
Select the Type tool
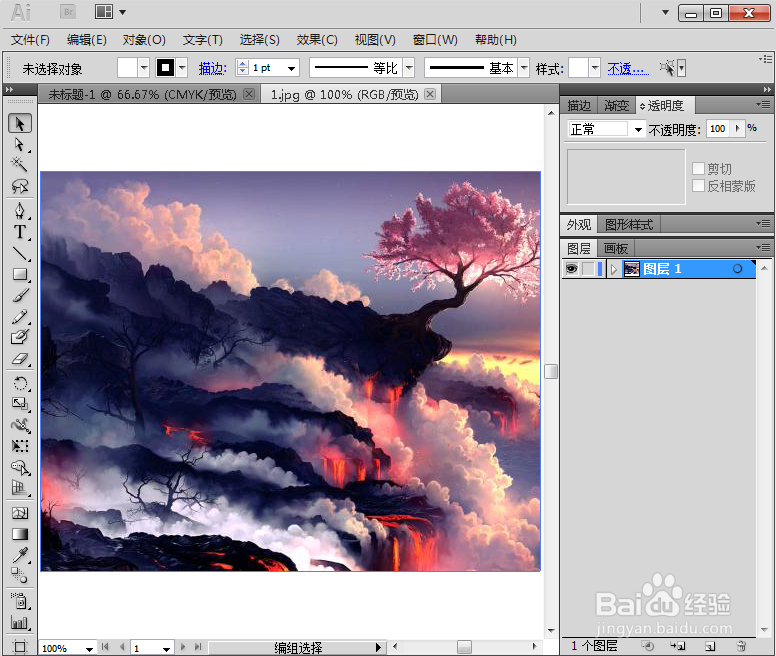[x=20, y=232]
